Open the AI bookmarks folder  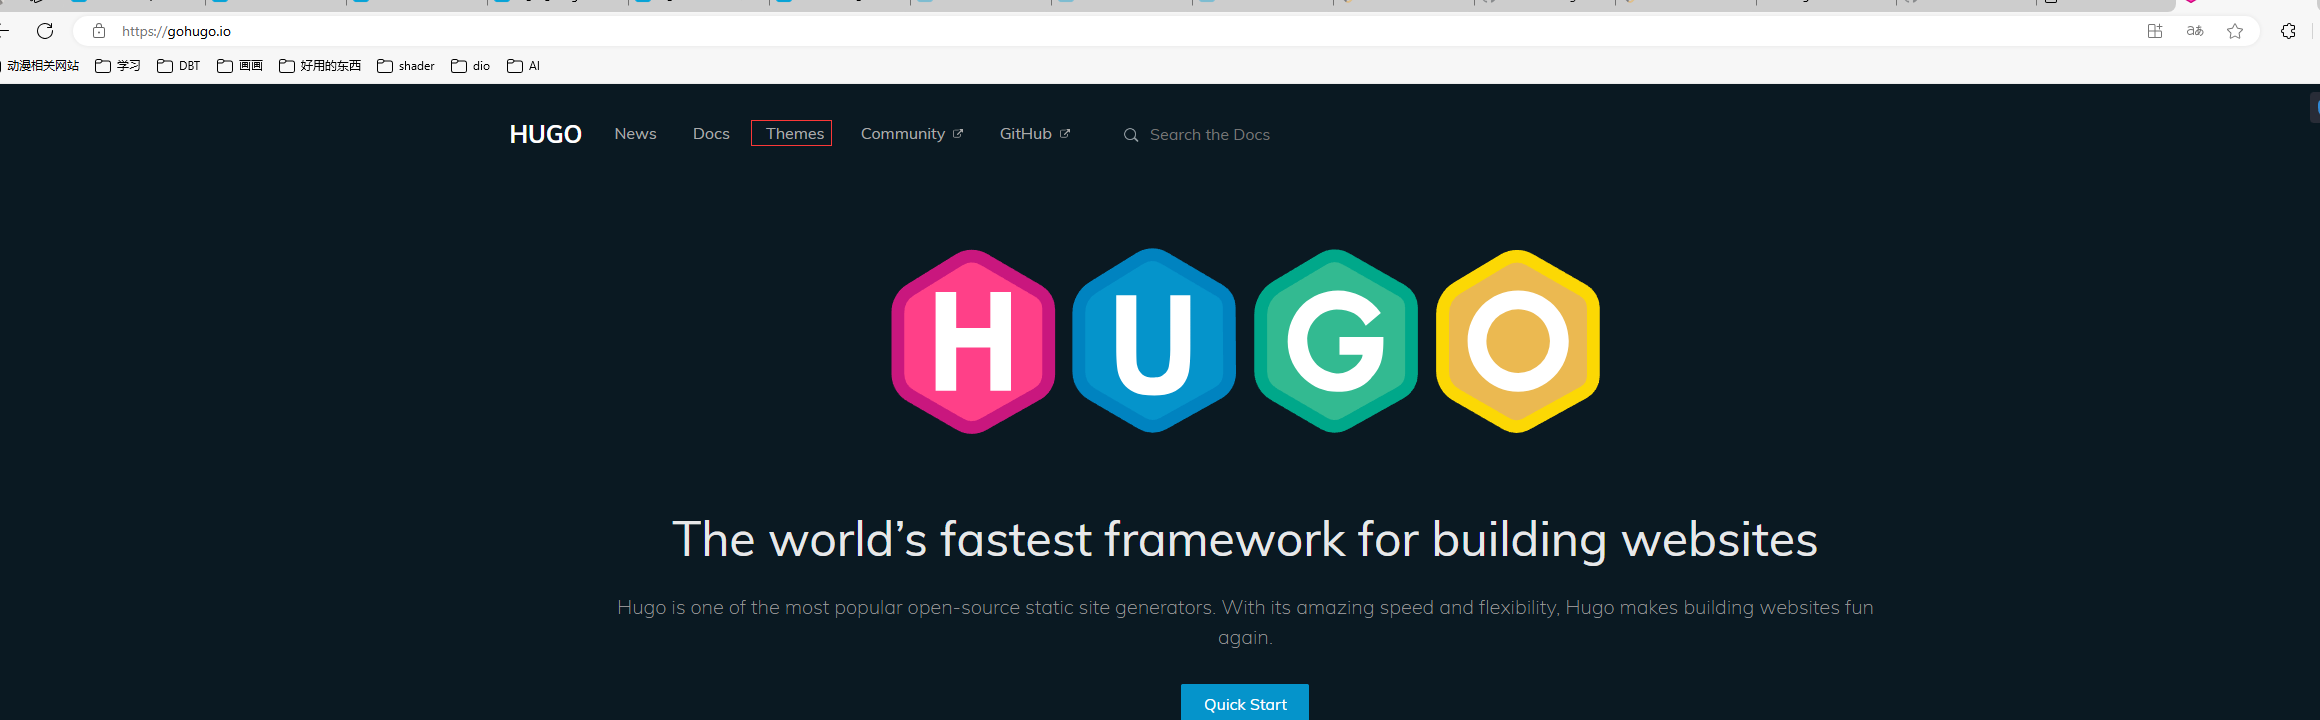click(524, 66)
